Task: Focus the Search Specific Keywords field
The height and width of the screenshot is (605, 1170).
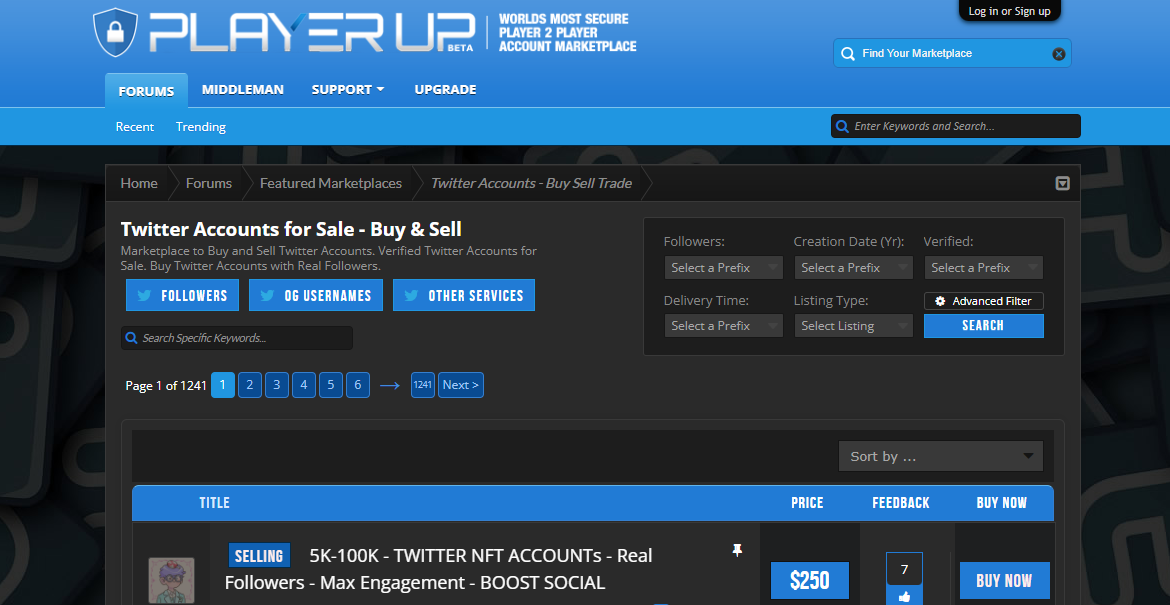Action: (x=237, y=338)
